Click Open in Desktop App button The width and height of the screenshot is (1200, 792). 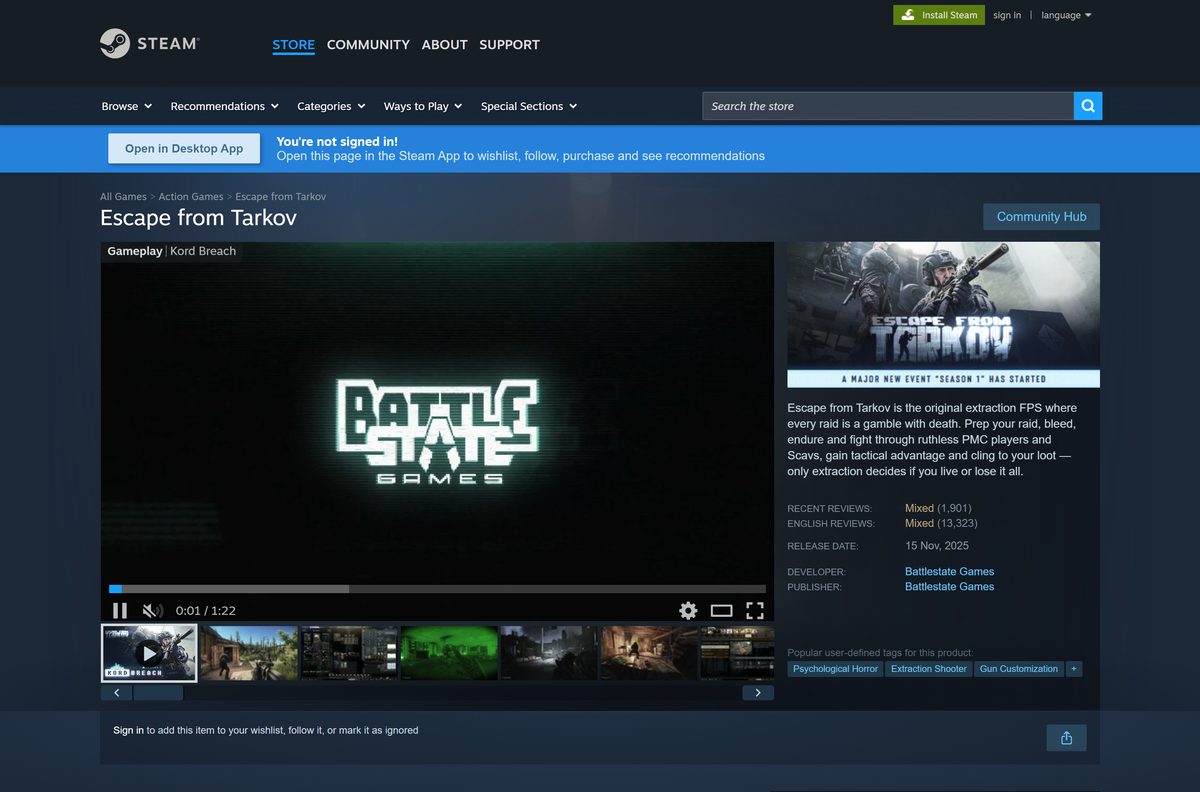[x=184, y=148]
